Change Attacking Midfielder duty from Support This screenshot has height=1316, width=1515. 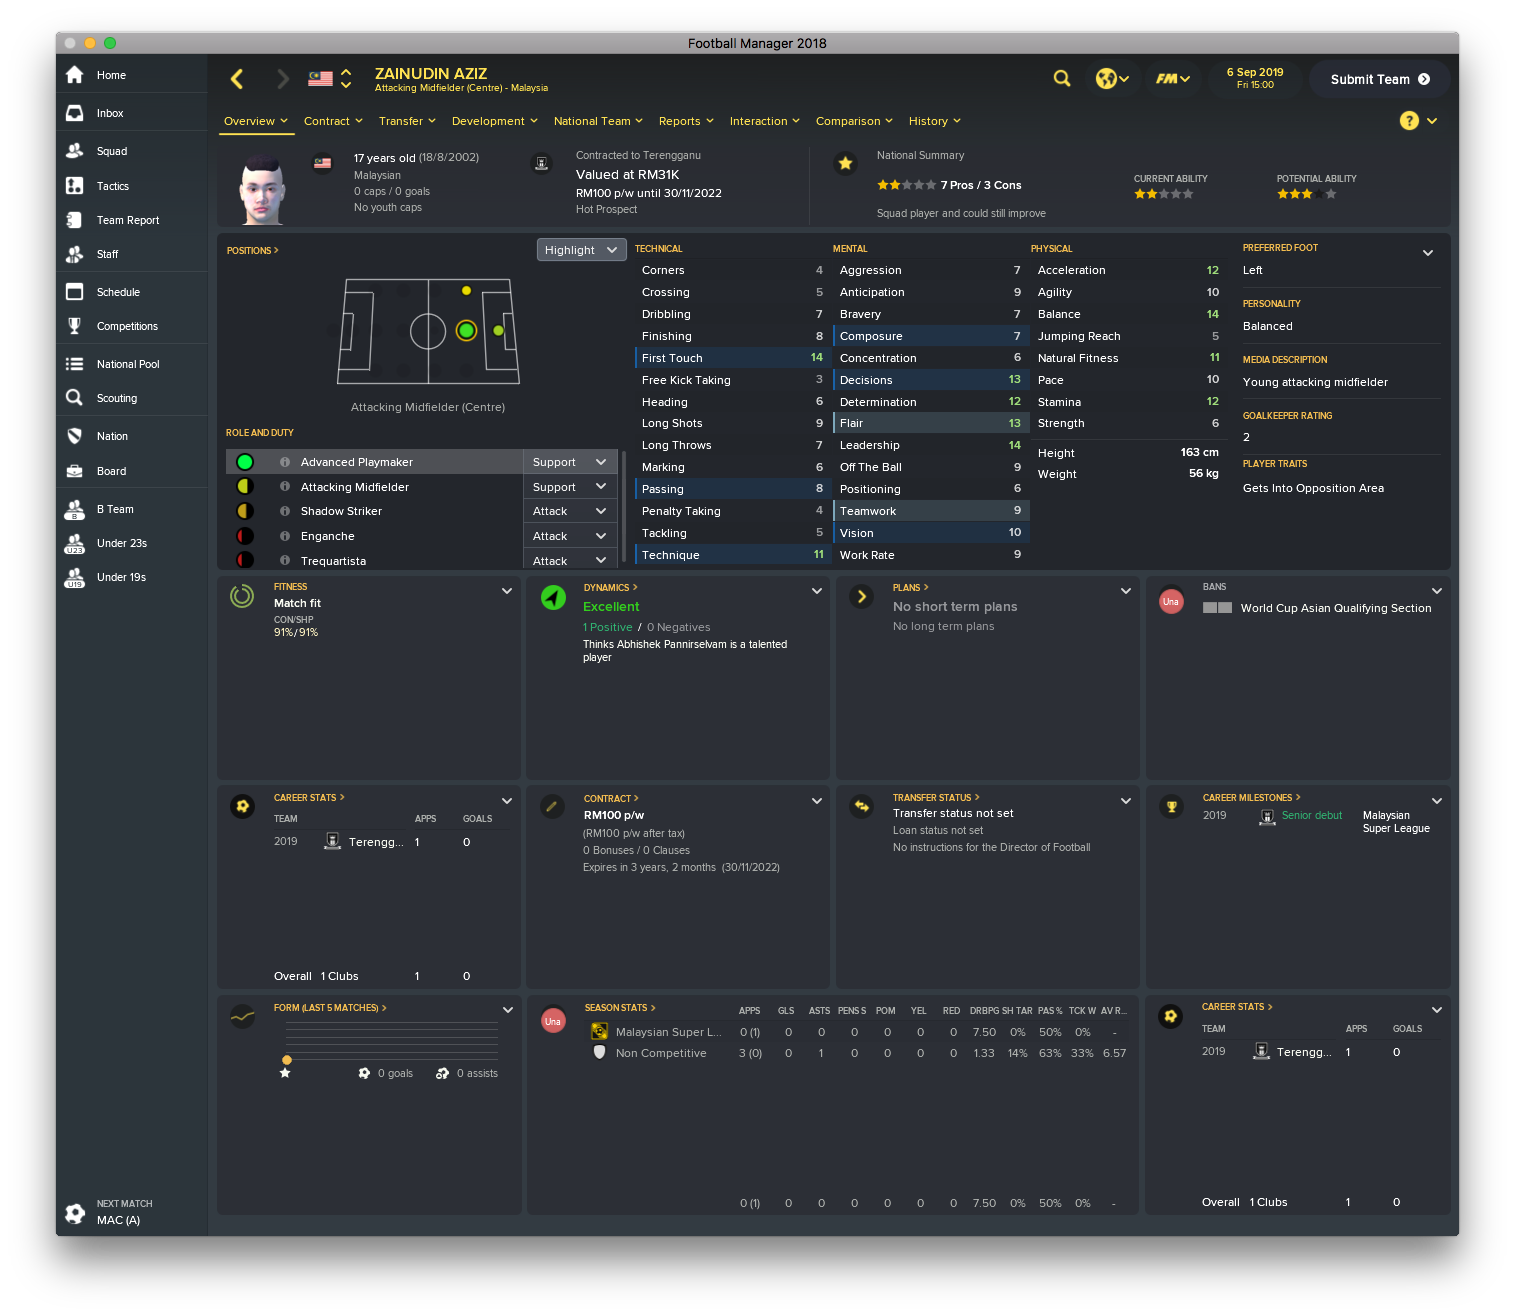point(570,487)
